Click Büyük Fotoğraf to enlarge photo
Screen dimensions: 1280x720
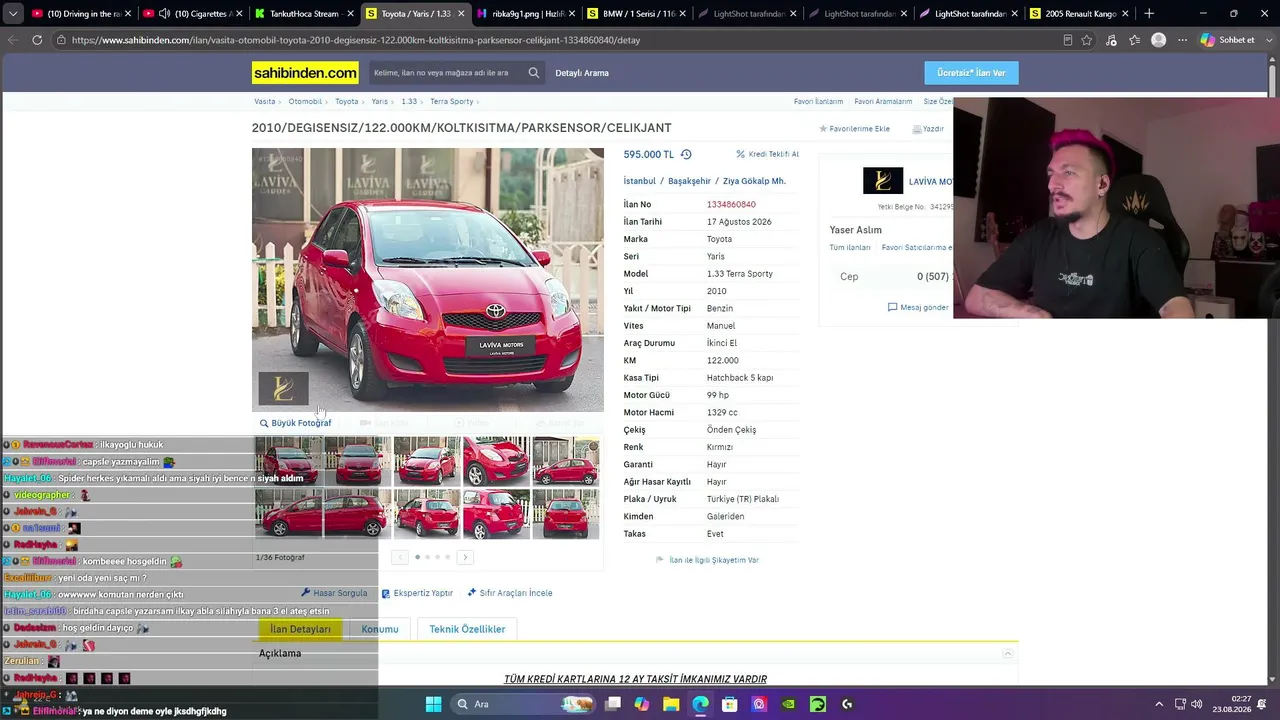click(296, 423)
